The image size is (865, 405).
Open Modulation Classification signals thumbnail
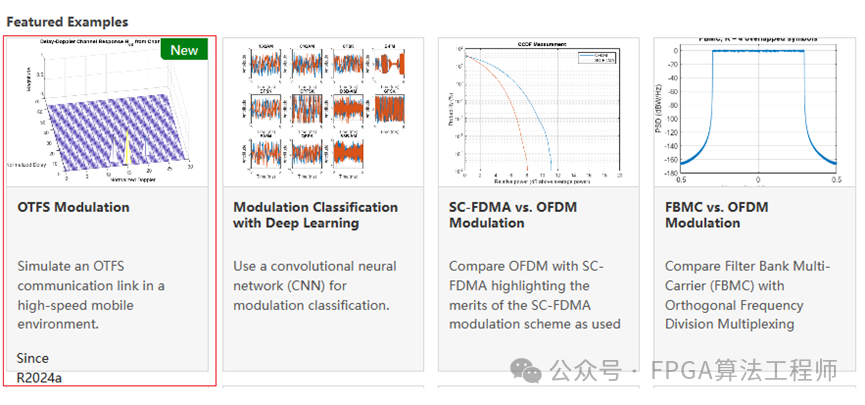pyautogui.click(x=323, y=112)
